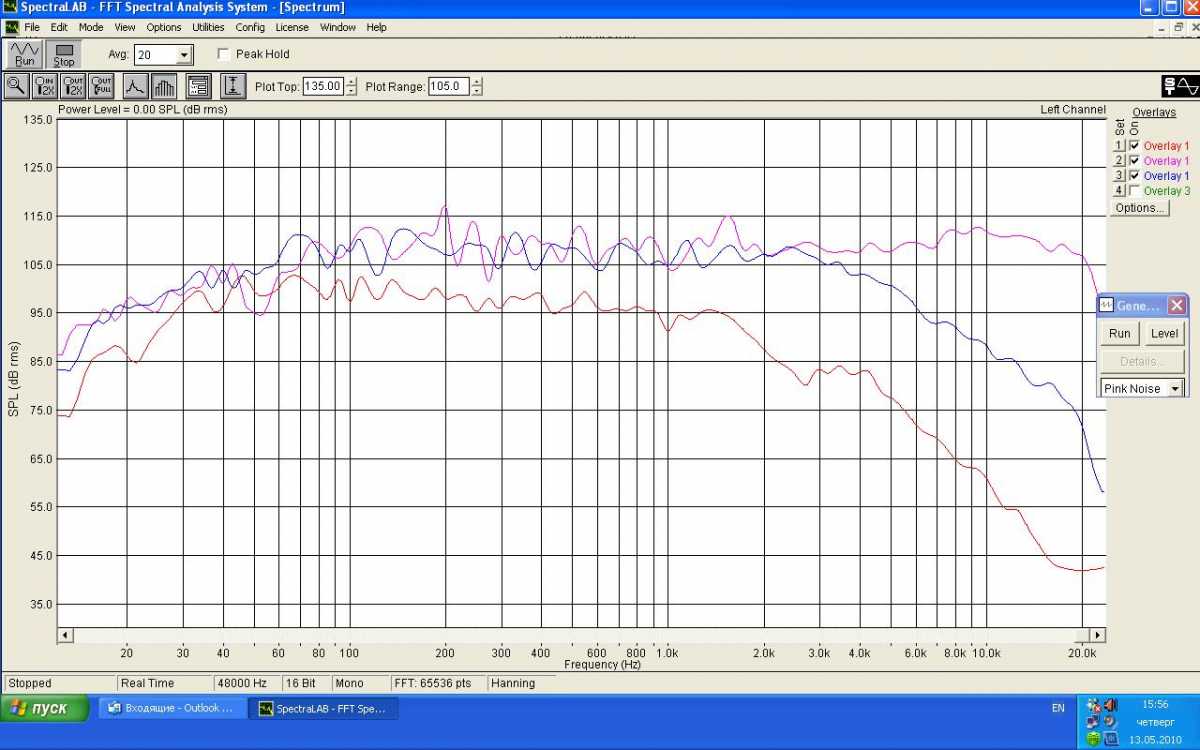Select the magnifying glass zoom tool
The width and height of the screenshot is (1200, 750).
point(16,86)
